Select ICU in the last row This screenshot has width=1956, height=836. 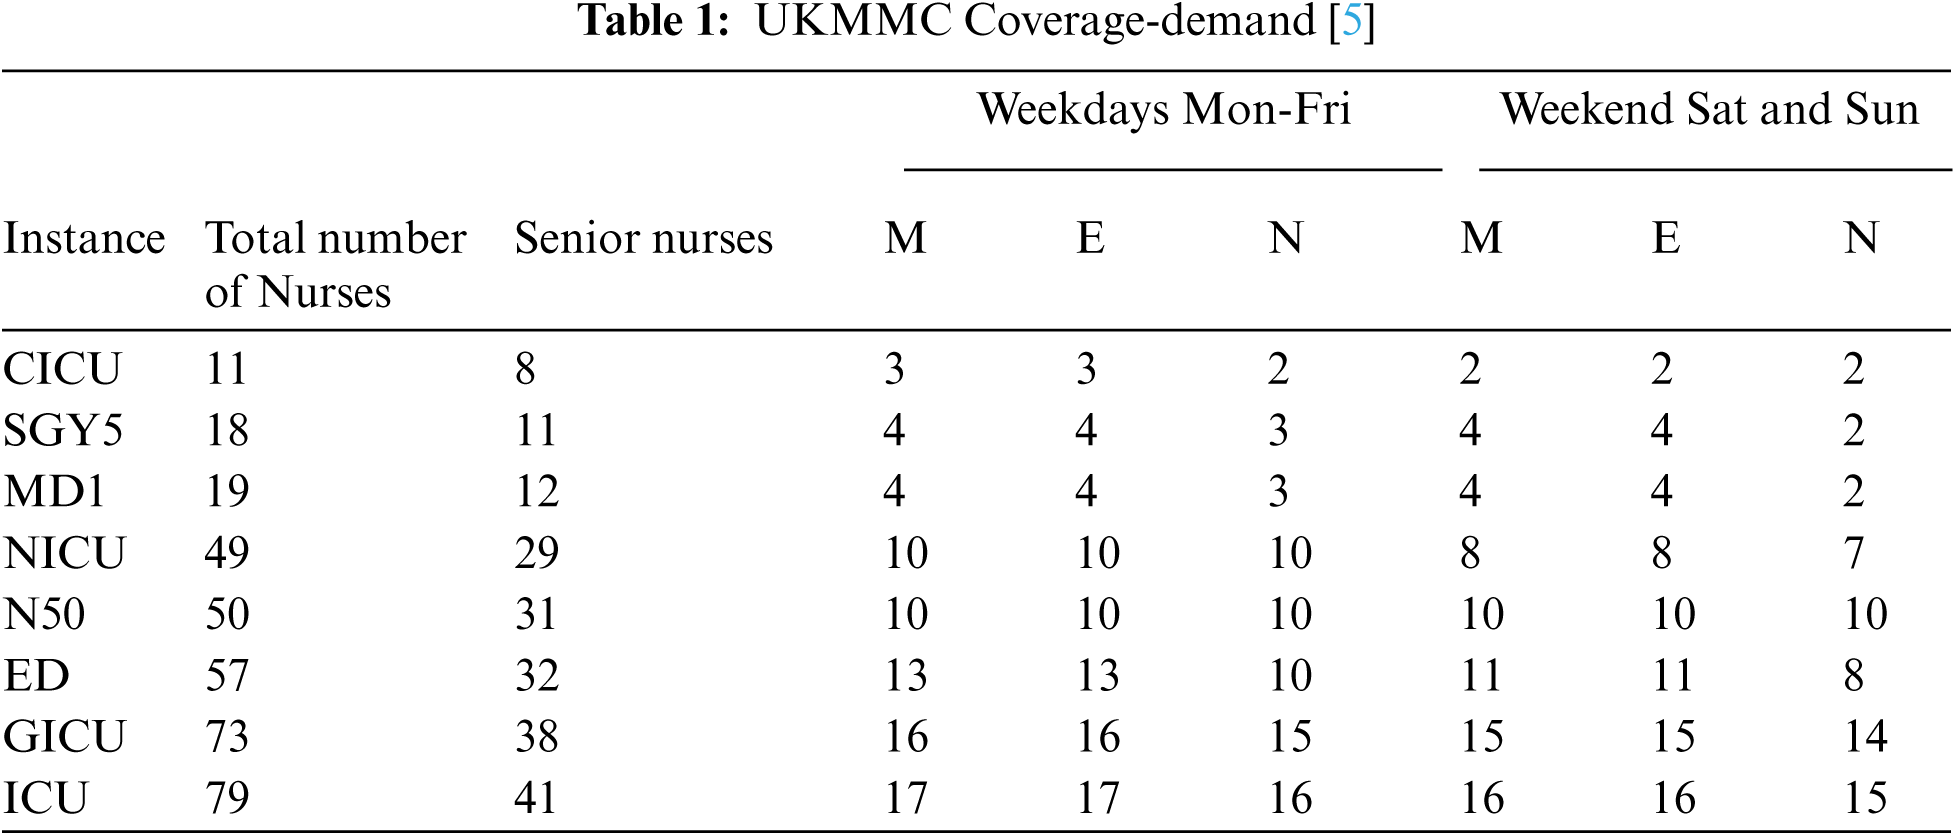pyautogui.click(x=46, y=798)
